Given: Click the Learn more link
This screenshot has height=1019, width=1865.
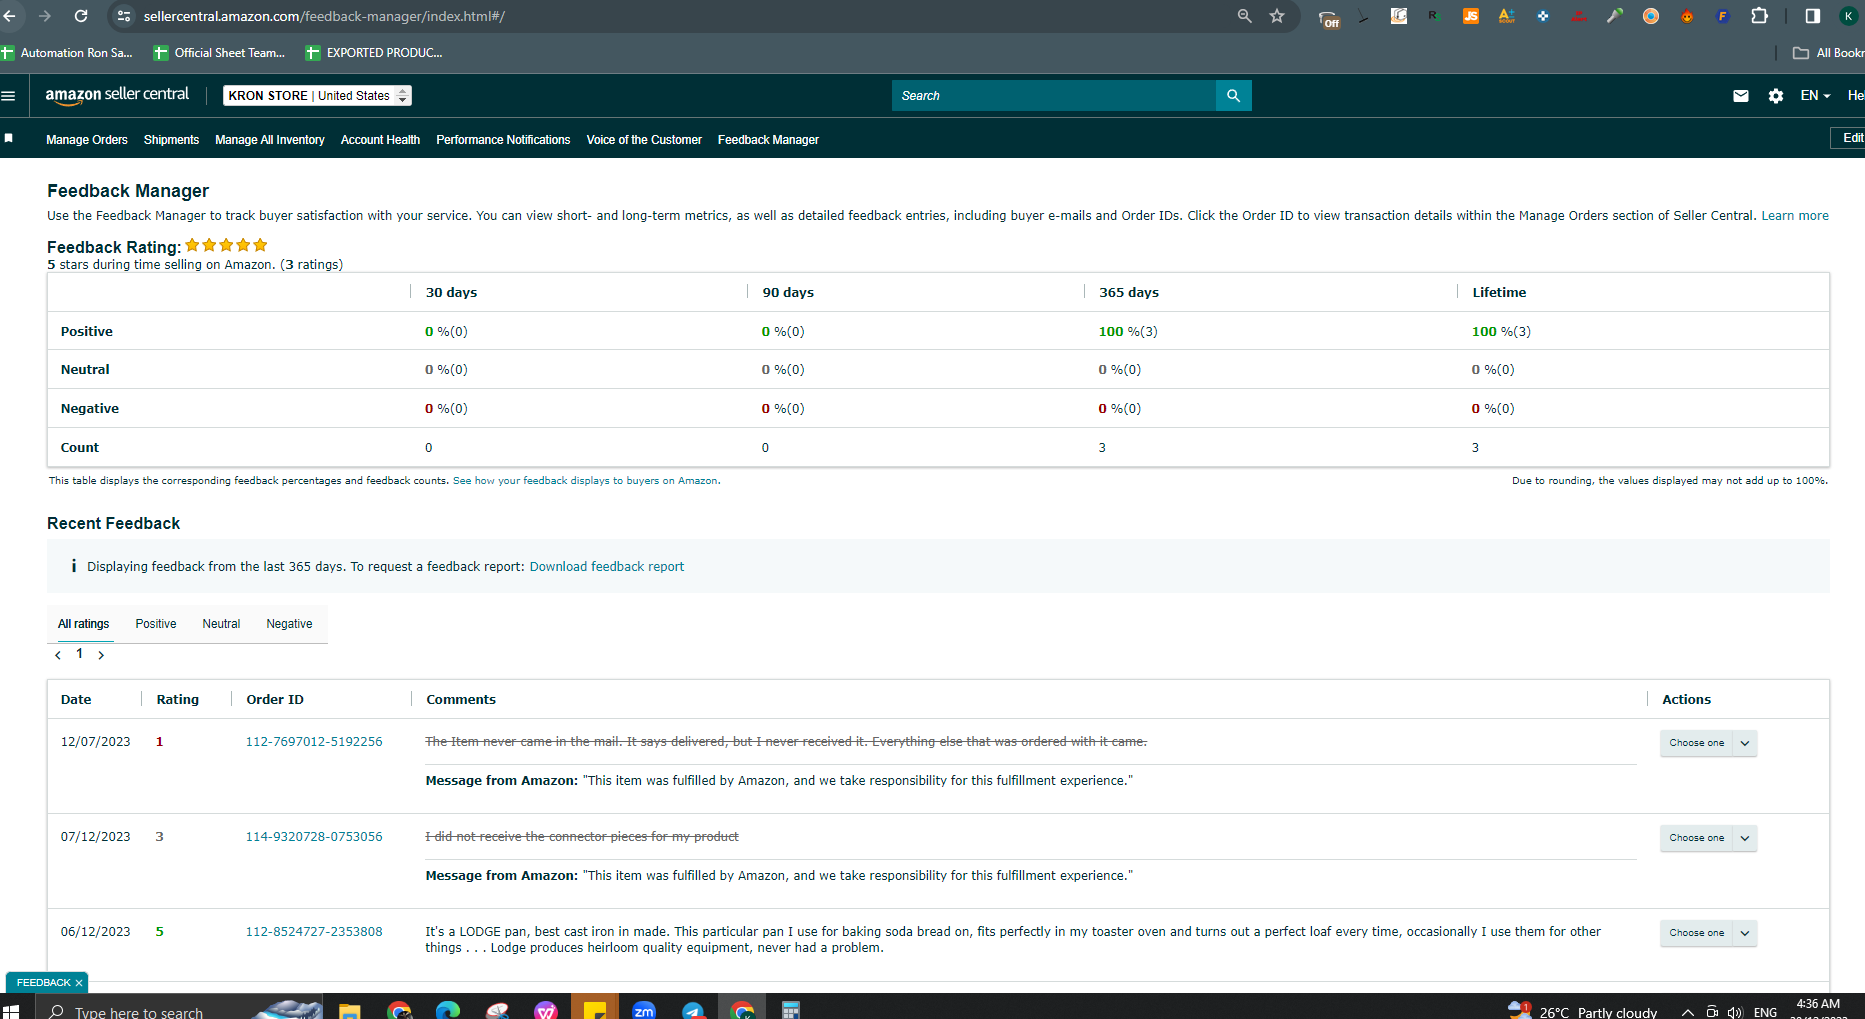Looking at the screenshot, I should coord(1795,216).
